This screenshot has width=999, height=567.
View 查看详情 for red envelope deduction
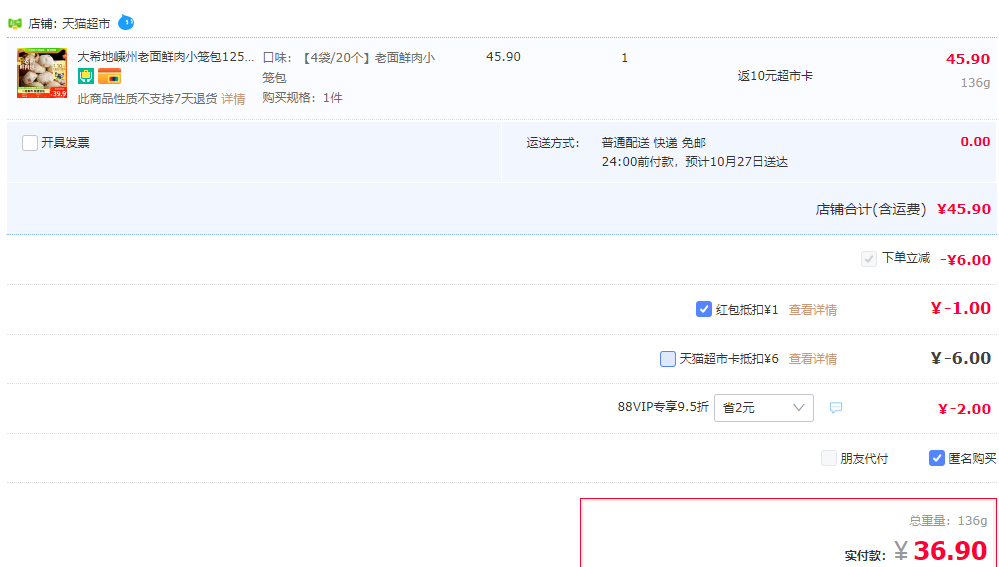pos(813,310)
